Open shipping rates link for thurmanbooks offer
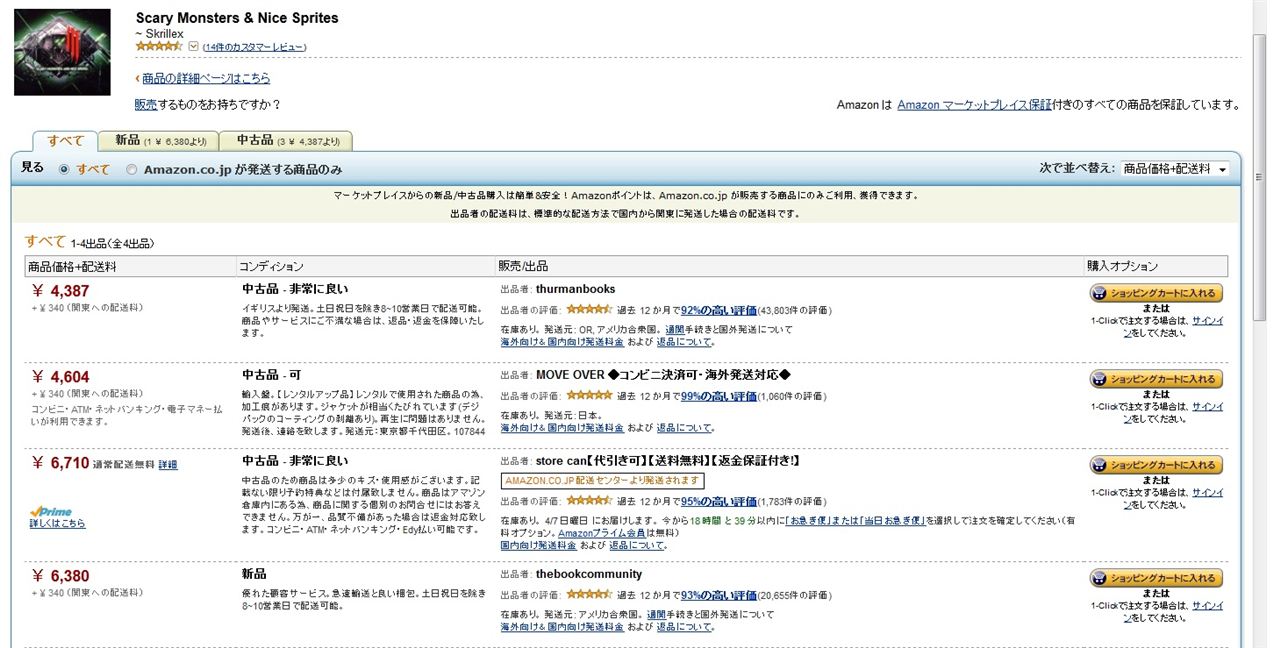Image resolution: width=1280 pixels, height=648 pixels. (x=562, y=342)
